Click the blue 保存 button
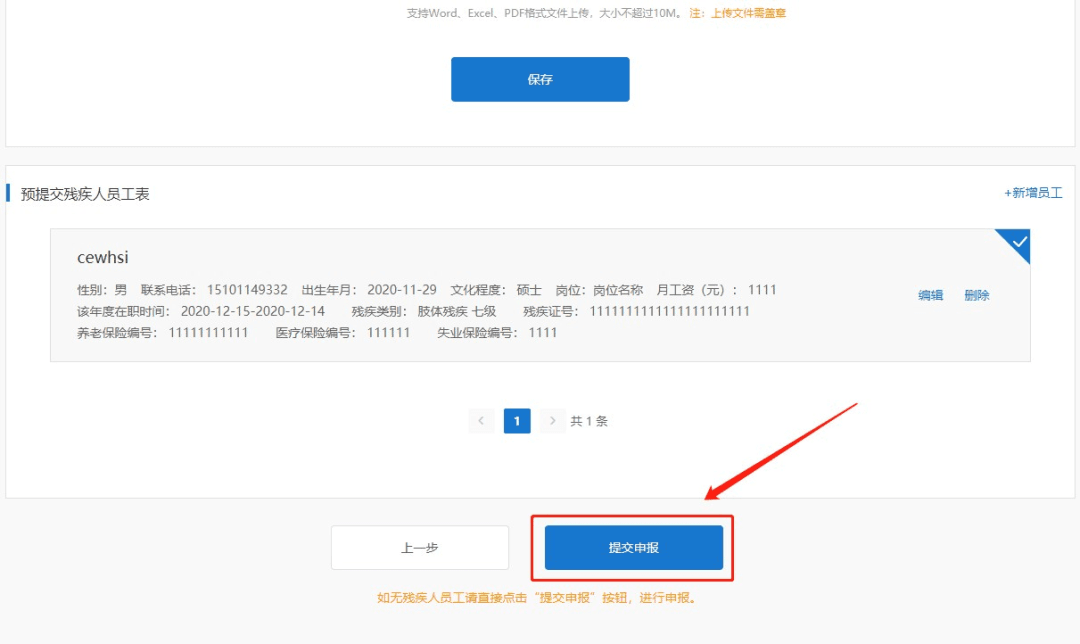The image size is (1080, 644). coord(540,79)
